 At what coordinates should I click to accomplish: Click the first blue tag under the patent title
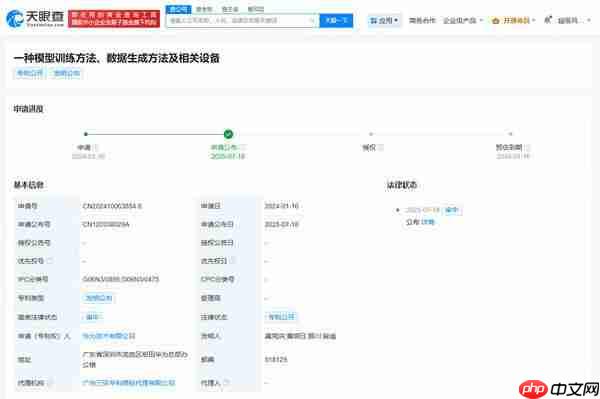point(29,73)
